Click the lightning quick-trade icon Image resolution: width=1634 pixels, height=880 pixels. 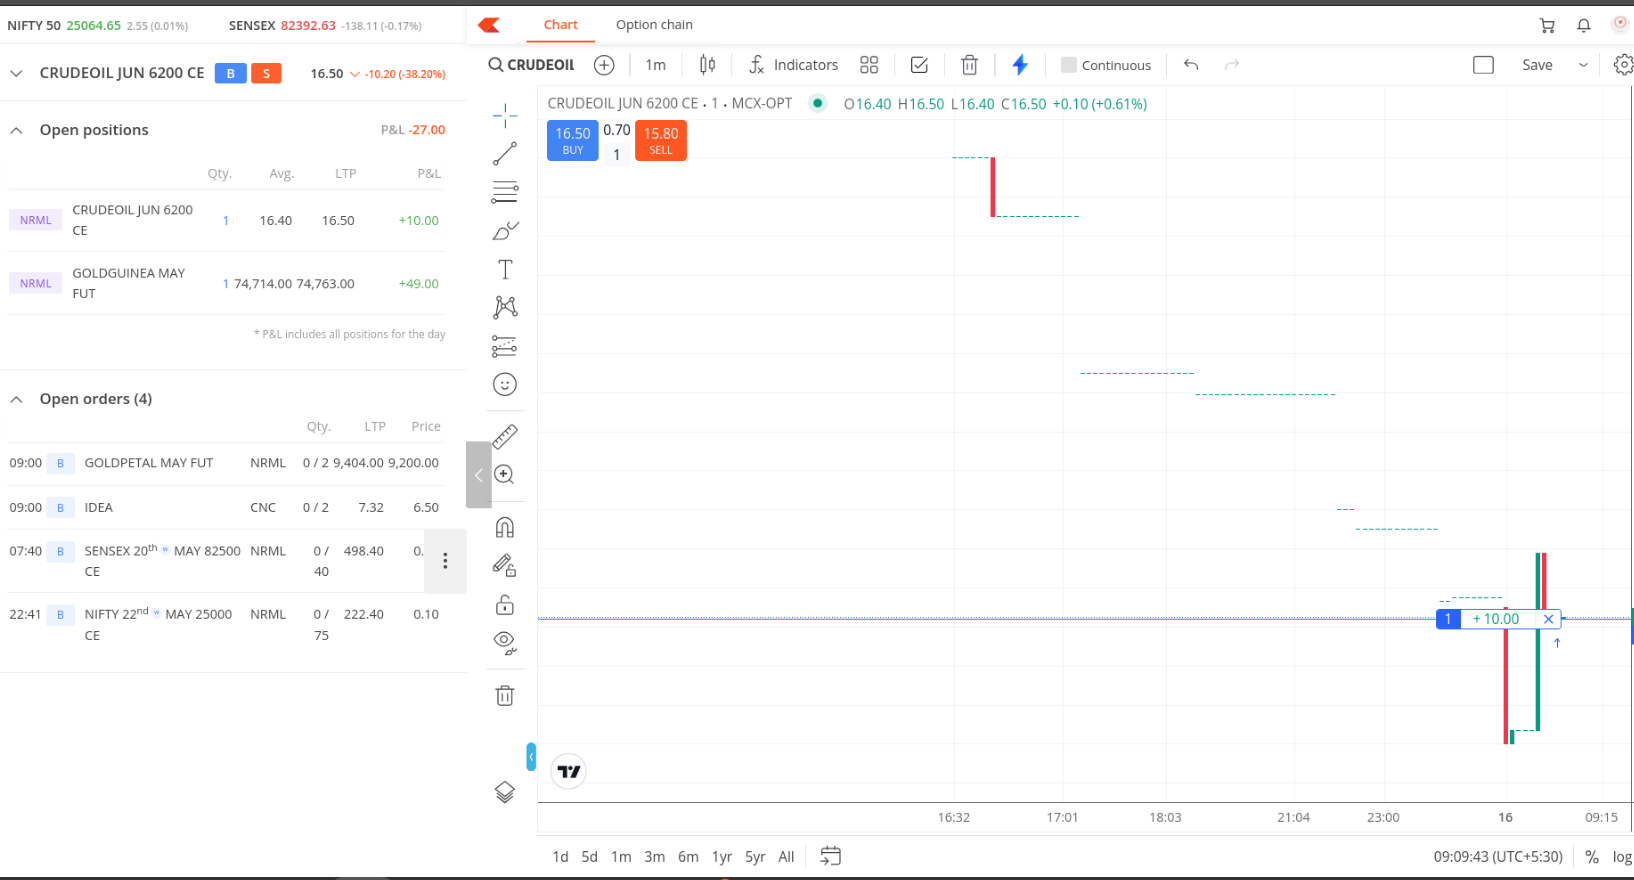pyautogui.click(x=1020, y=65)
